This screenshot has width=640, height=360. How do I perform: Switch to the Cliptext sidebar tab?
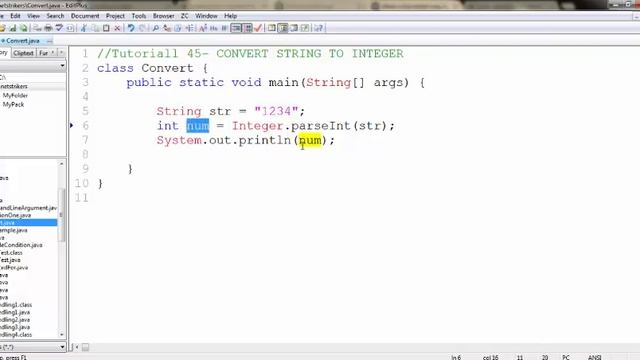(x=23, y=53)
